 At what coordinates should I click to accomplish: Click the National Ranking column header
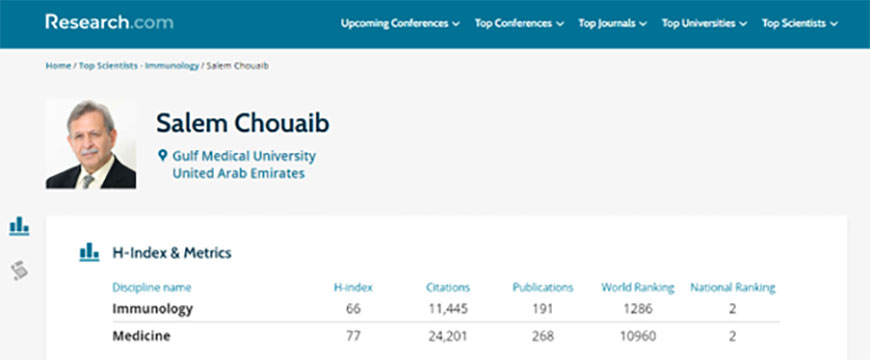[x=733, y=287]
